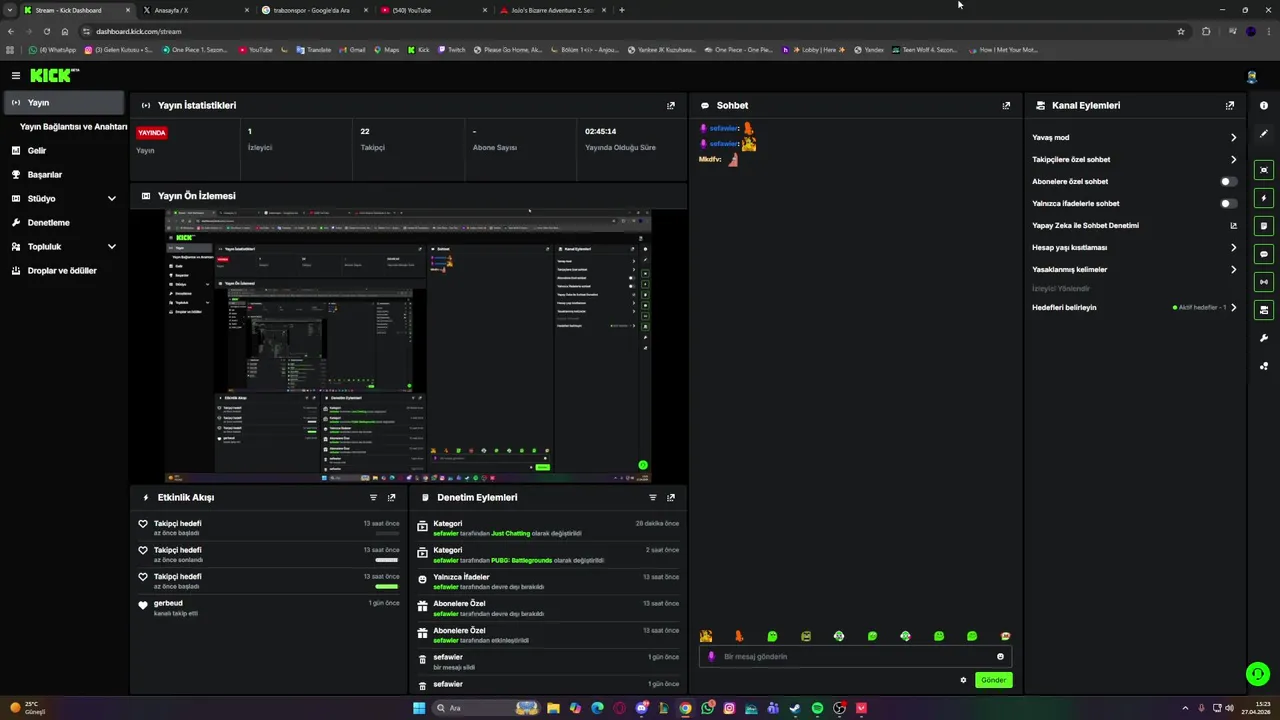Click the broadcast signal icon in the right sidebar
The image size is (1280, 720).
(x=1264, y=282)
